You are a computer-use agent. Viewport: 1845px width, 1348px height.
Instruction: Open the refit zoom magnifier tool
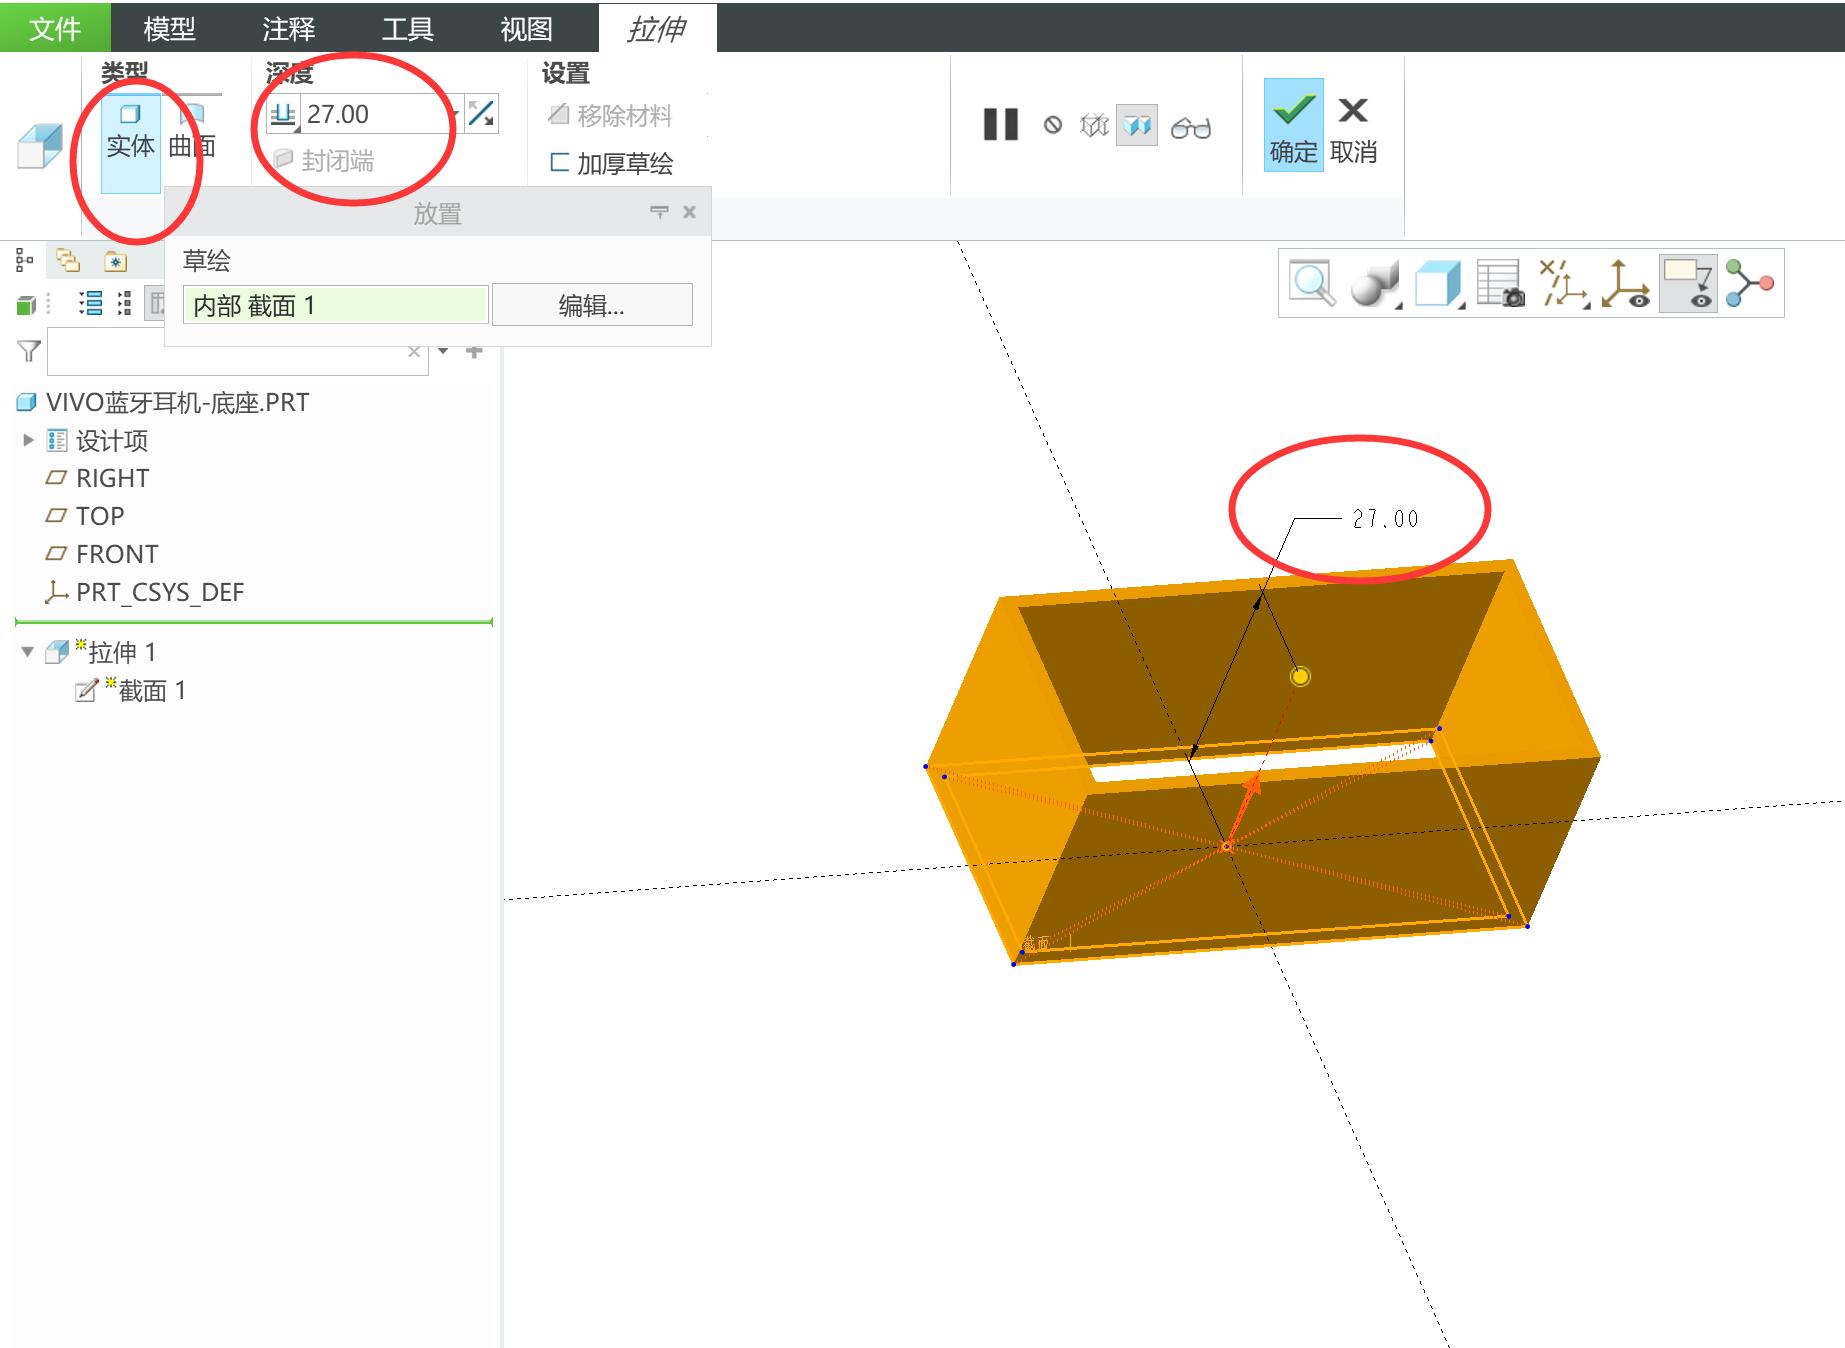pyautogui.click(x=1312, y=283)
